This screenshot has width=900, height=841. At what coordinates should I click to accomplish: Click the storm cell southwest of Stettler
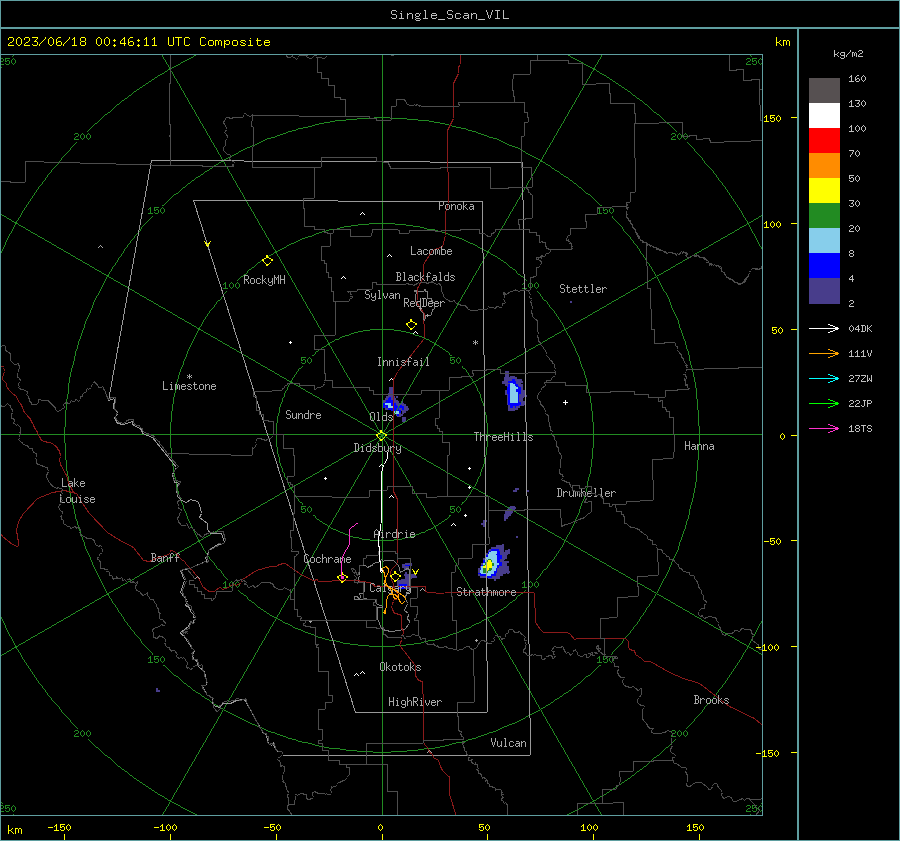(x=514, y=391)
